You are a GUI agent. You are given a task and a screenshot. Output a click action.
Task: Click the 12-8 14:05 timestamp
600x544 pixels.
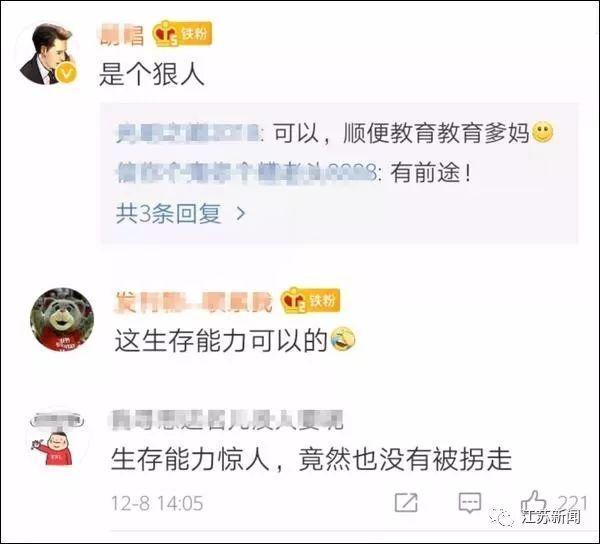[x=157, y=503]
